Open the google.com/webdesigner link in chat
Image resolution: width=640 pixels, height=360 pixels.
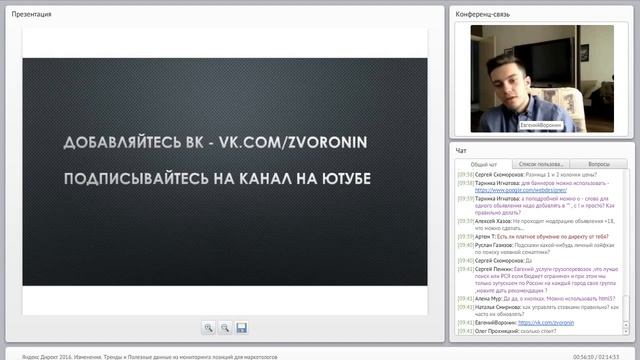(x=520, y=190)
